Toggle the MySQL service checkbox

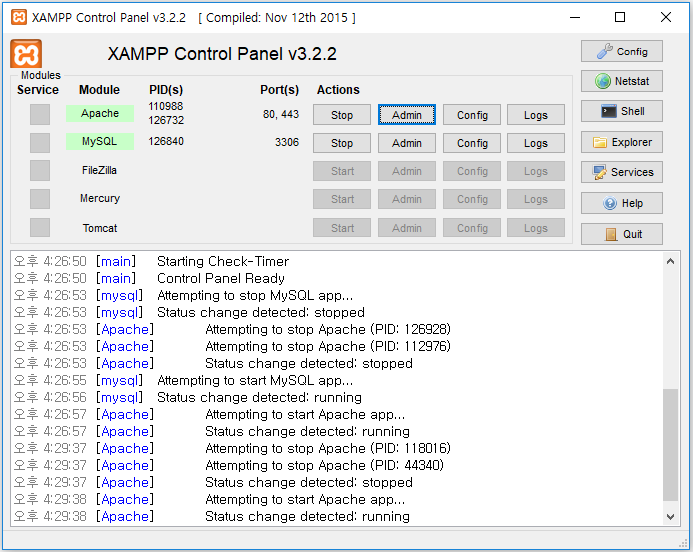coord(40,142)
